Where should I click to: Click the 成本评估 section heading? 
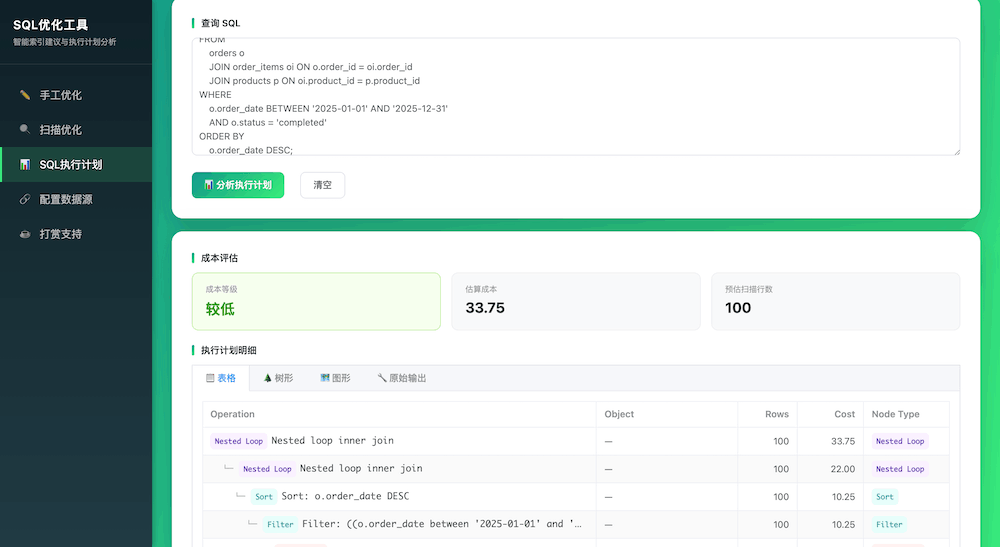pos(219,258)
